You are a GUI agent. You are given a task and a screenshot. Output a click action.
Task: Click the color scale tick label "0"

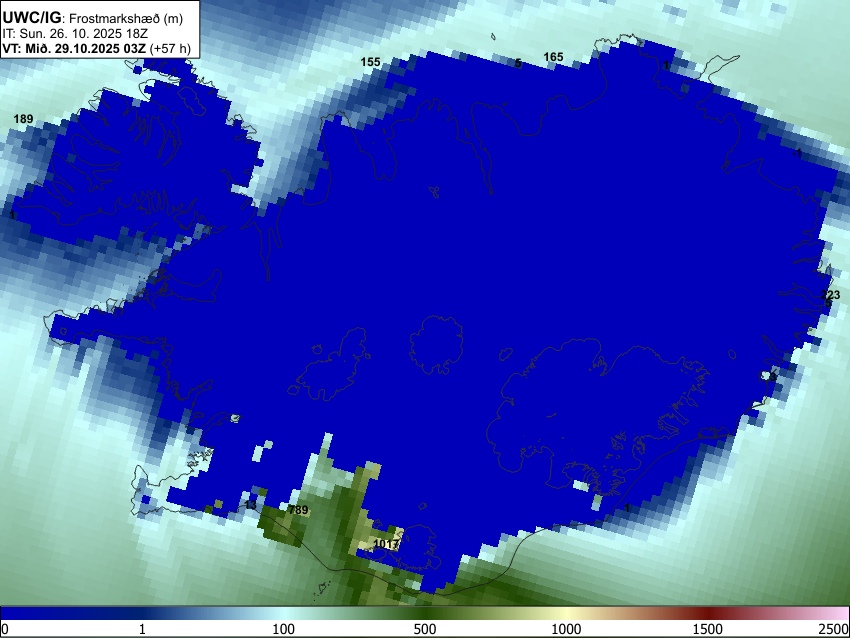click(5, 629)
